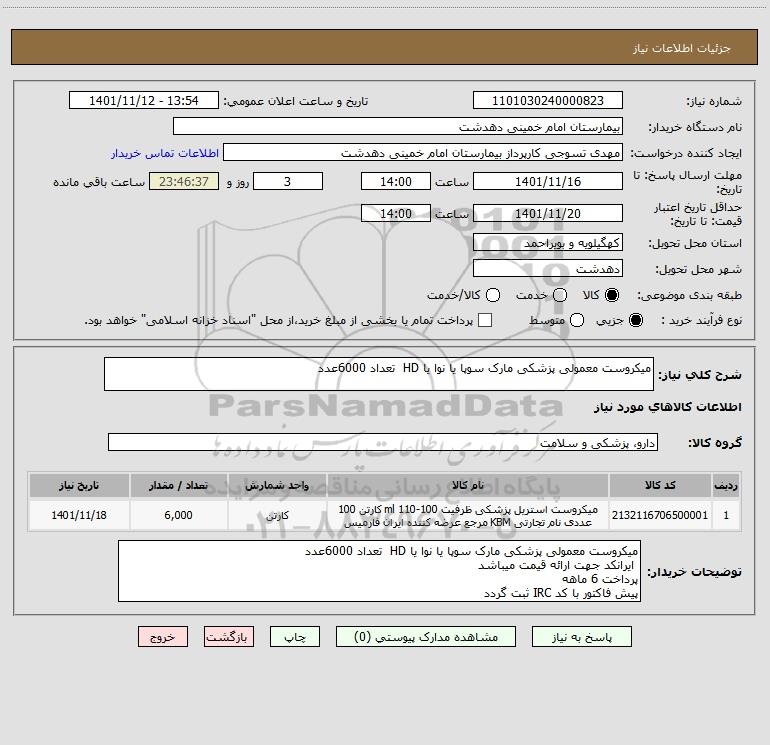Click the quantity cell 6,000
Image resolution: width=770 pixels, height=745 pixels.
tap(178, 515)
